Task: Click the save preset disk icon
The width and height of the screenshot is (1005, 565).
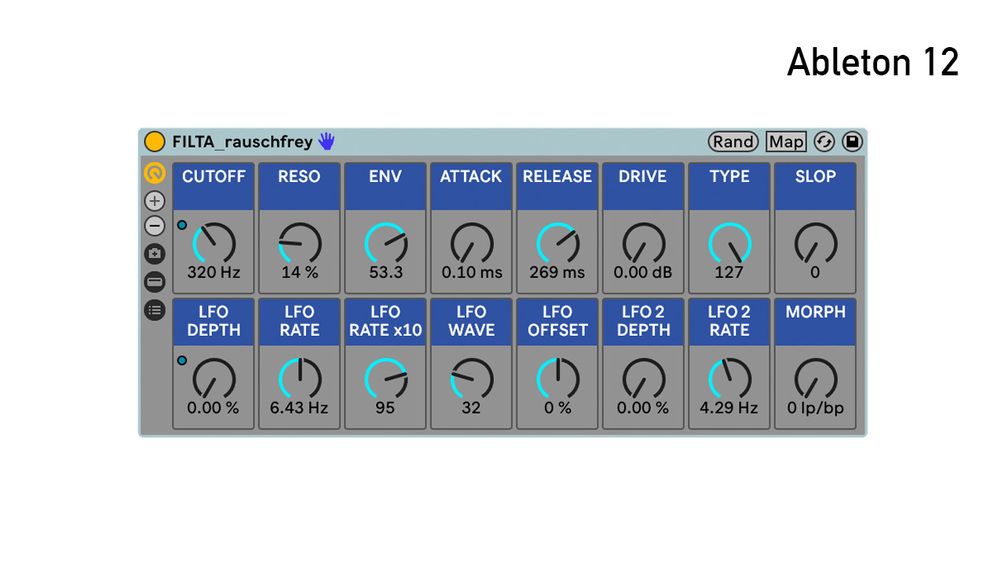Action: 852,142
